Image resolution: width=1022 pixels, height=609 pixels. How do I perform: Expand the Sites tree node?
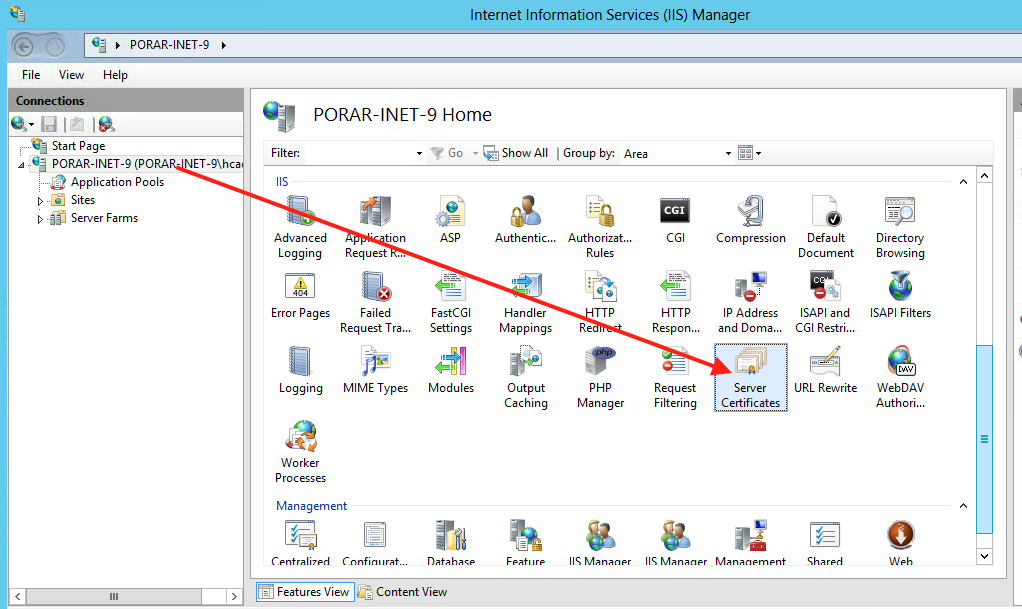[41, 201]
